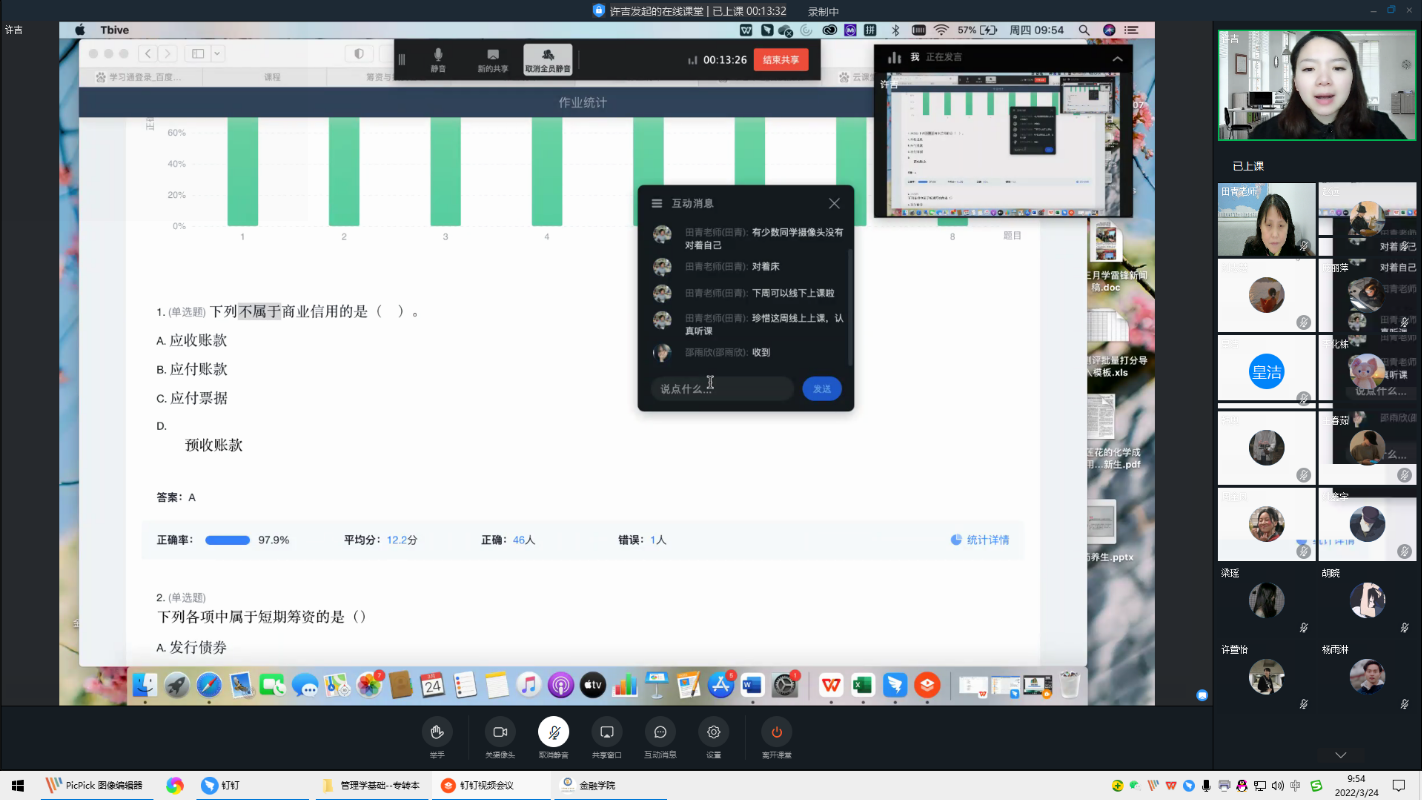The width and height of the screenshot is (1422, 800).
Task: Launch Safari from the Dock
Action: point(209,685)
